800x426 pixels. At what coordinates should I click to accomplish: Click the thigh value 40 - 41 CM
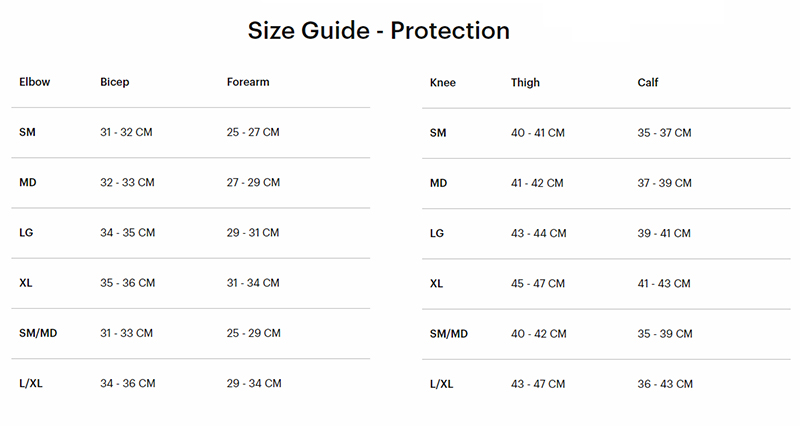pyautogui.click(x=538, y=133)
